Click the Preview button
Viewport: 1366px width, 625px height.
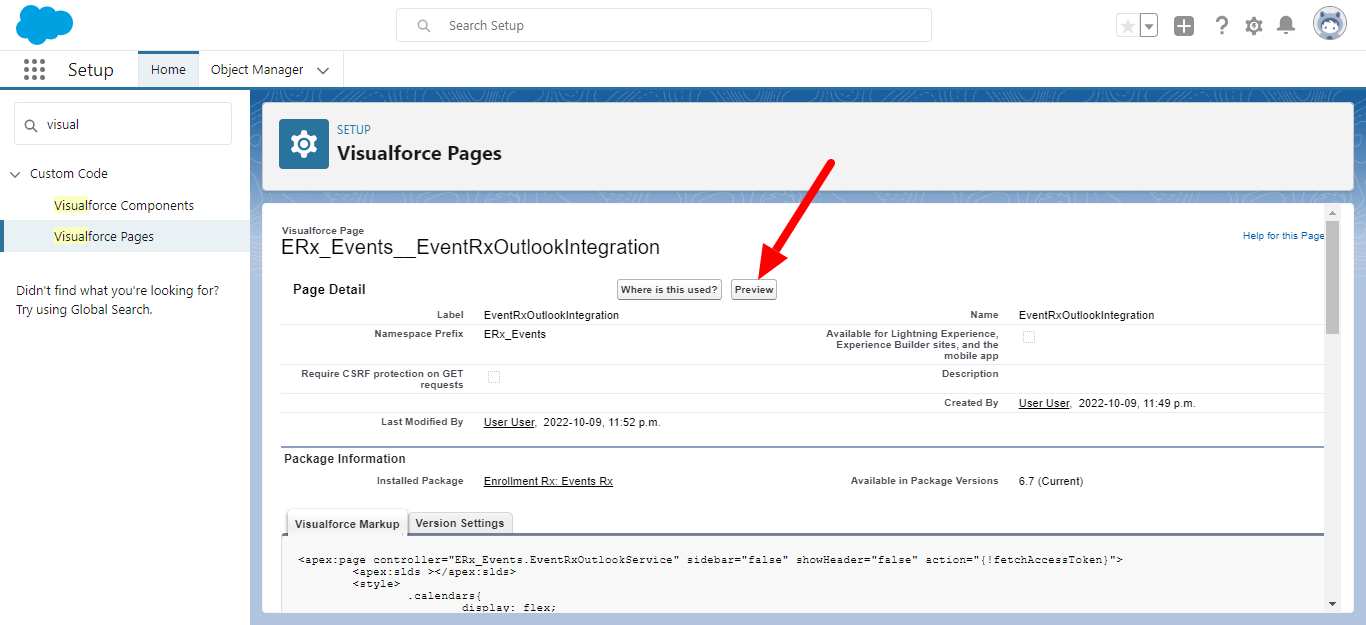[x=754, y=290]
